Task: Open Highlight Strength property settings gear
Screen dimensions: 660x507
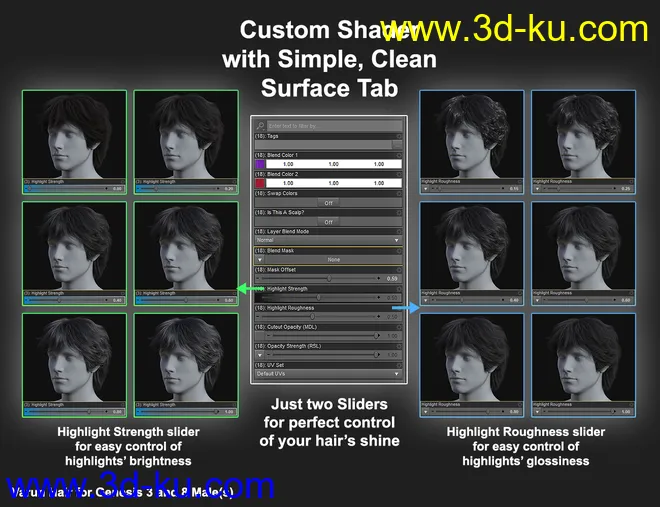Action: click(399, 289)
